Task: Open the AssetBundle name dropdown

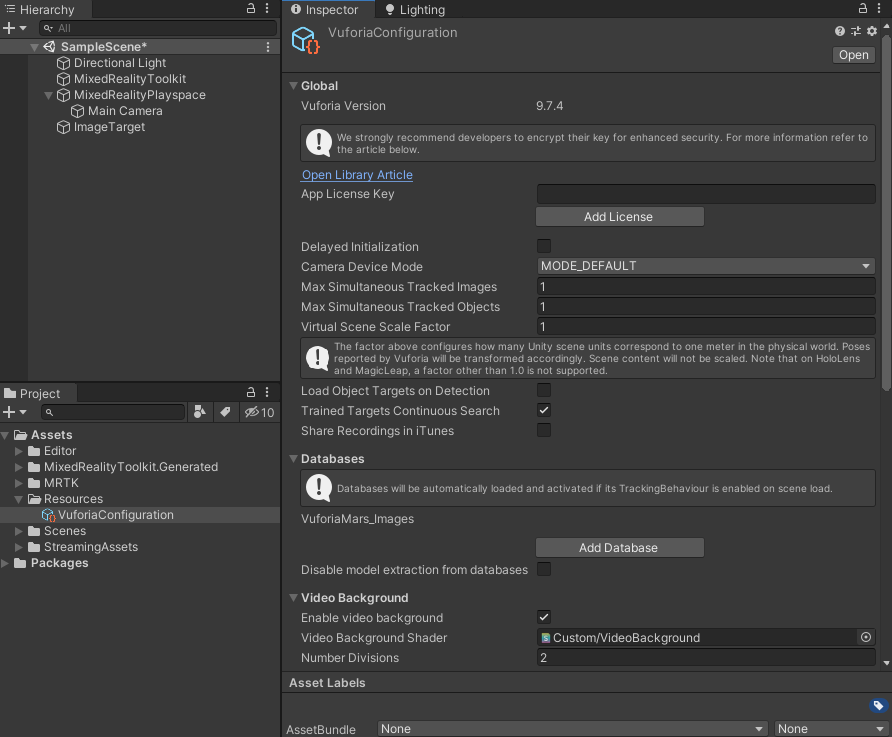Action: pos(572,728)
